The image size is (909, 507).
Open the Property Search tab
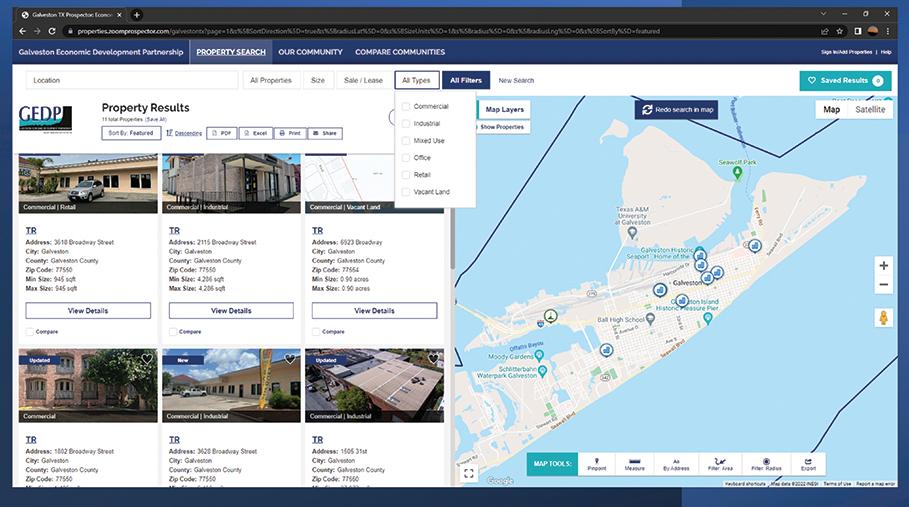click(x=231, y=52)
